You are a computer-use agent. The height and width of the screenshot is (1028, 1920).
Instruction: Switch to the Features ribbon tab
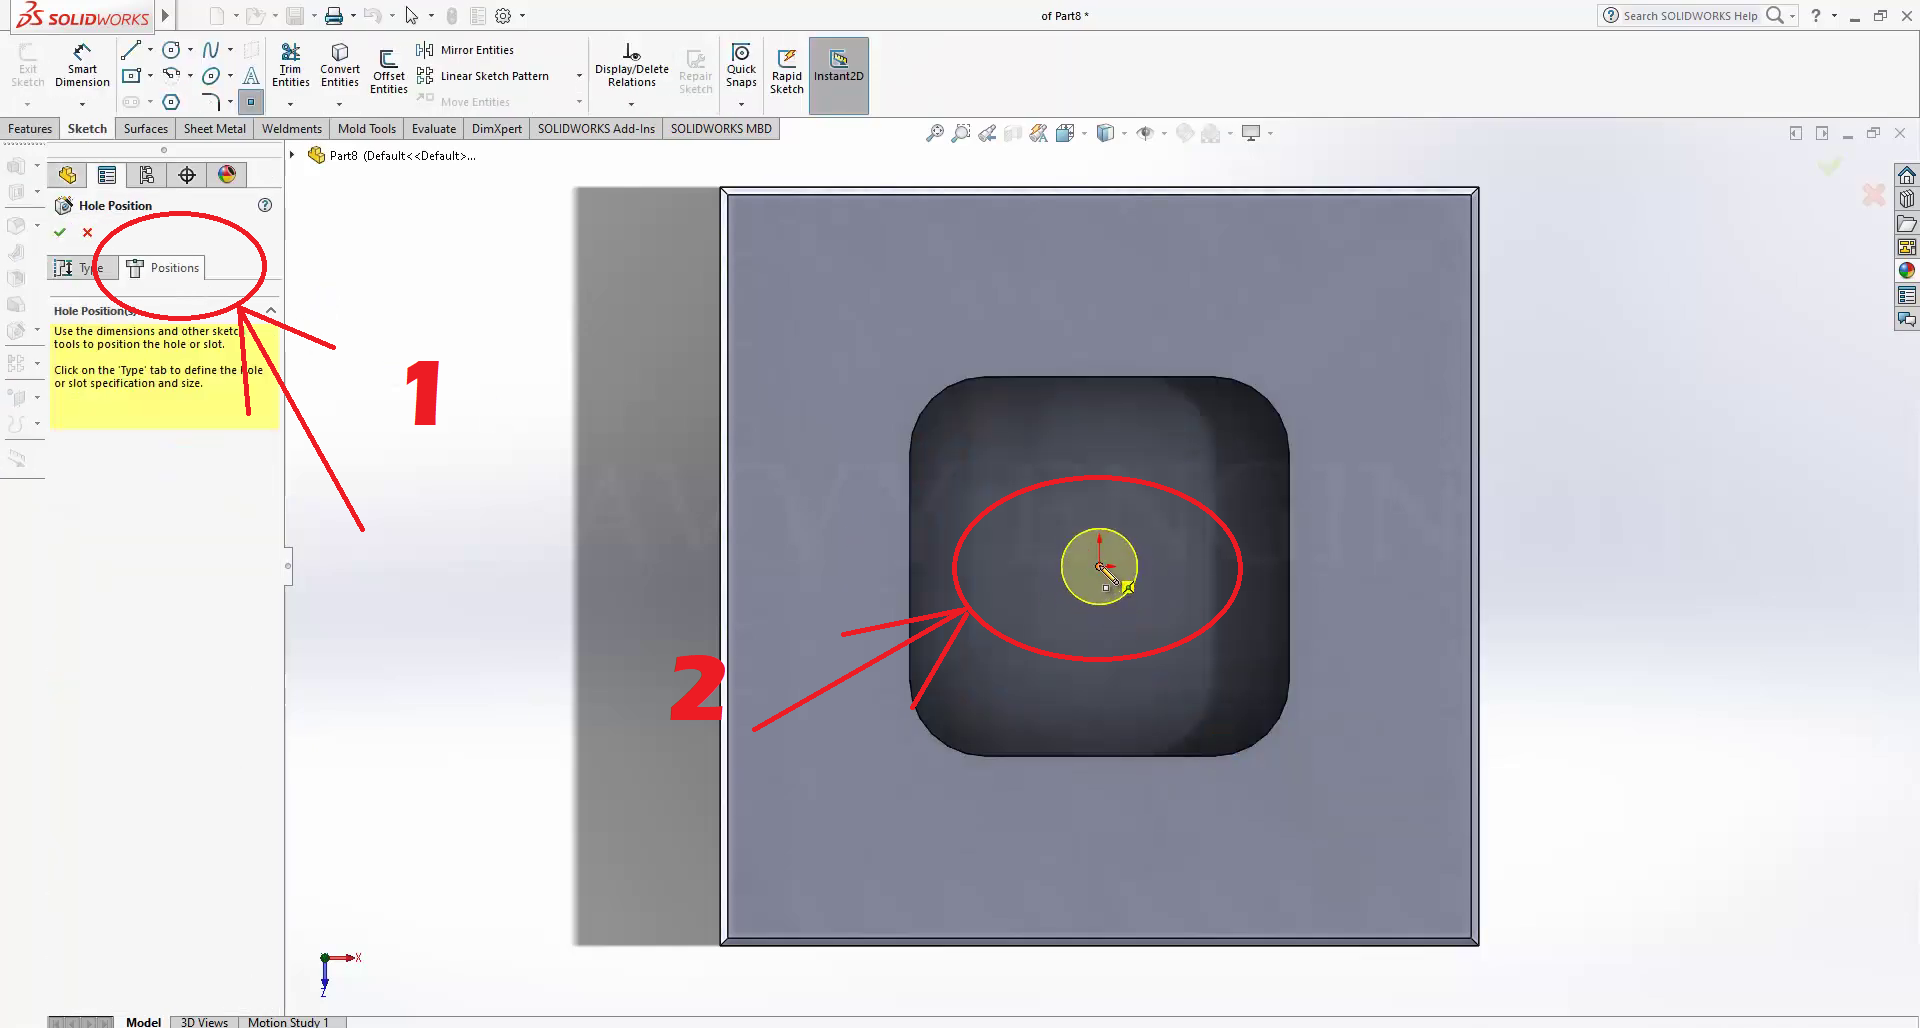coord(30,129)
